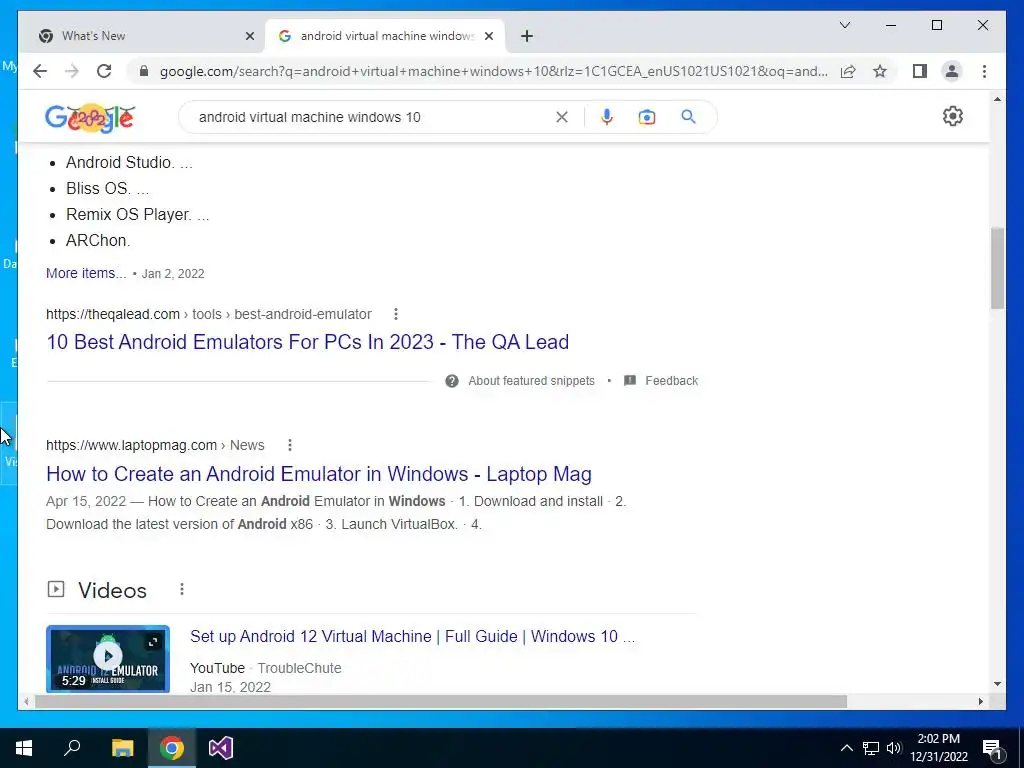Screen dimensions: 1024x768
Task: Bookmark this tab with the star icon
Action: coord(880,71)
